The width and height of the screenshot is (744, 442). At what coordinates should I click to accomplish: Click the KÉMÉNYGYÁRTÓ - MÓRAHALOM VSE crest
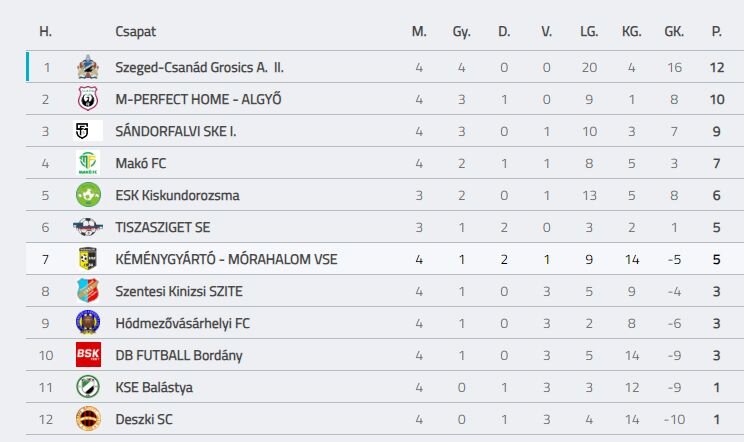[x=88, y=259]
